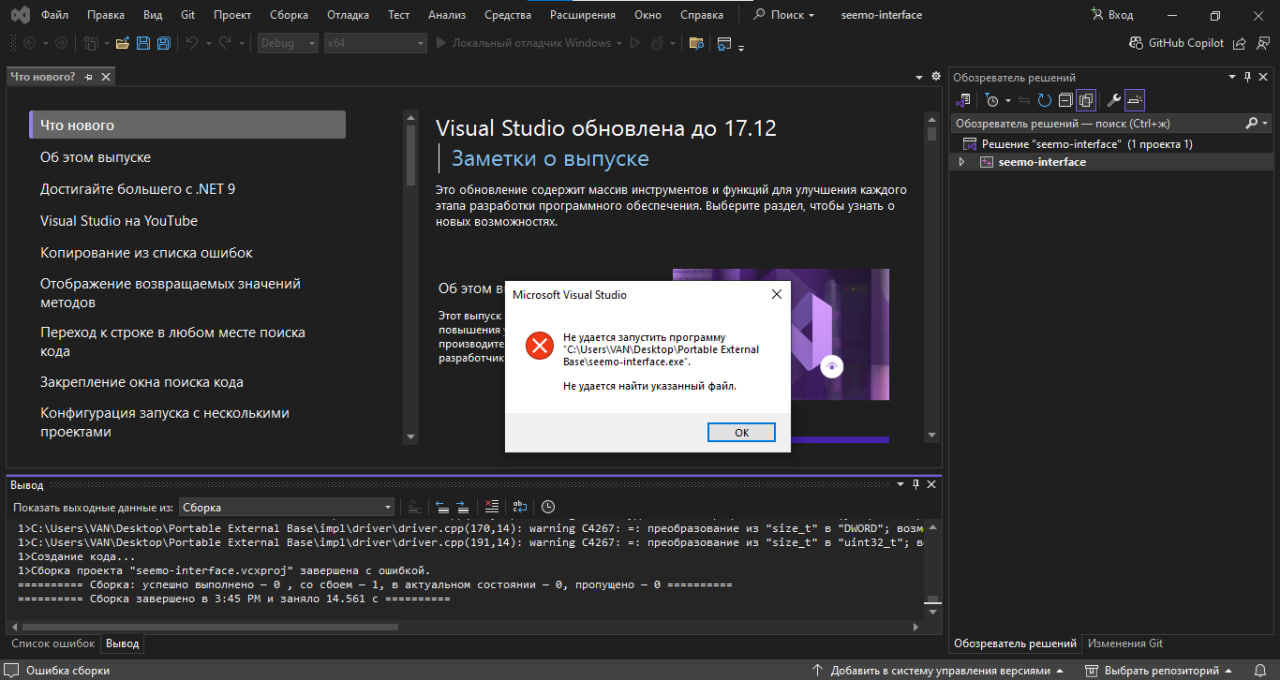Image resolution: width=1280 pixels, height=680 pixels.
Task: Toggle Word Wrap in Output panel
Action: pyautogui.click(x=520, y=507)
